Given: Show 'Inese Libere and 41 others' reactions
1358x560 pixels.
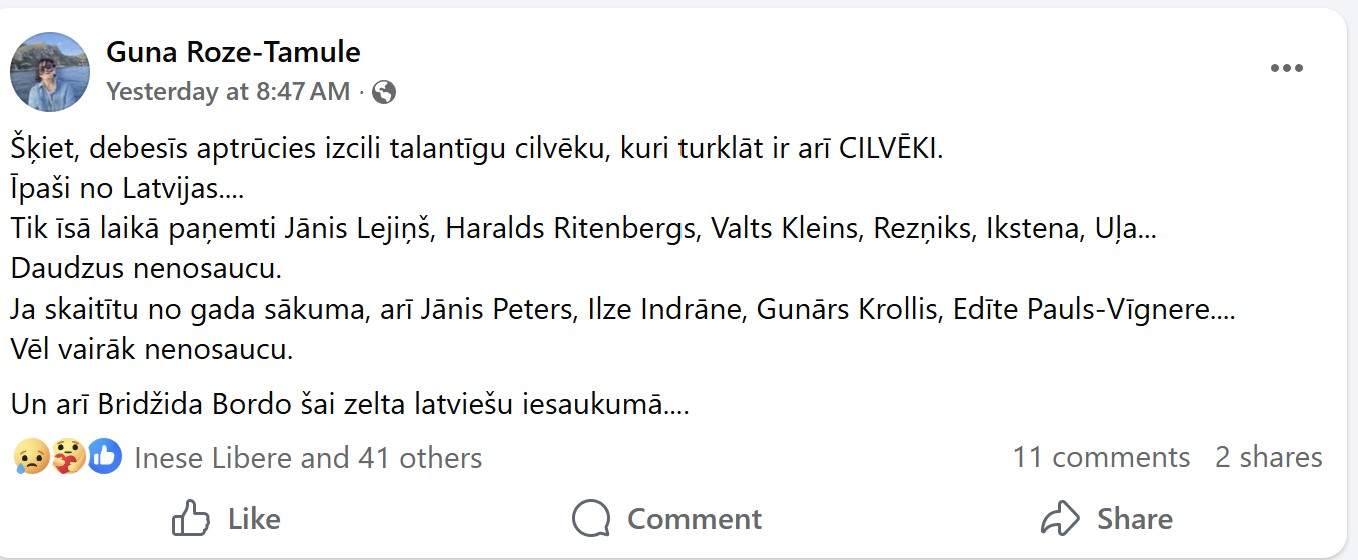Looking at the screenshot, I should [x=308, y=458].
